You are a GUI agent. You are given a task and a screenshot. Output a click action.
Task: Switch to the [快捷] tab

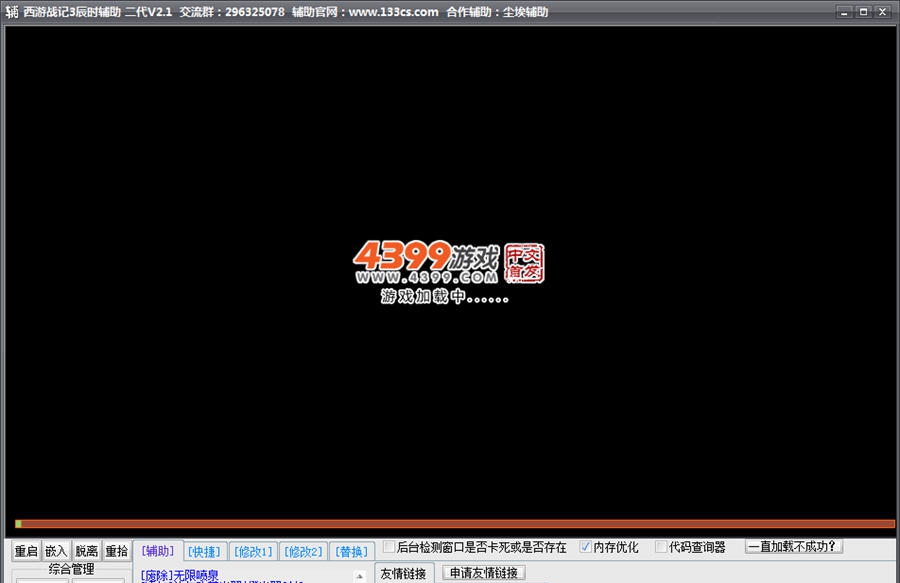click(202, 550)
